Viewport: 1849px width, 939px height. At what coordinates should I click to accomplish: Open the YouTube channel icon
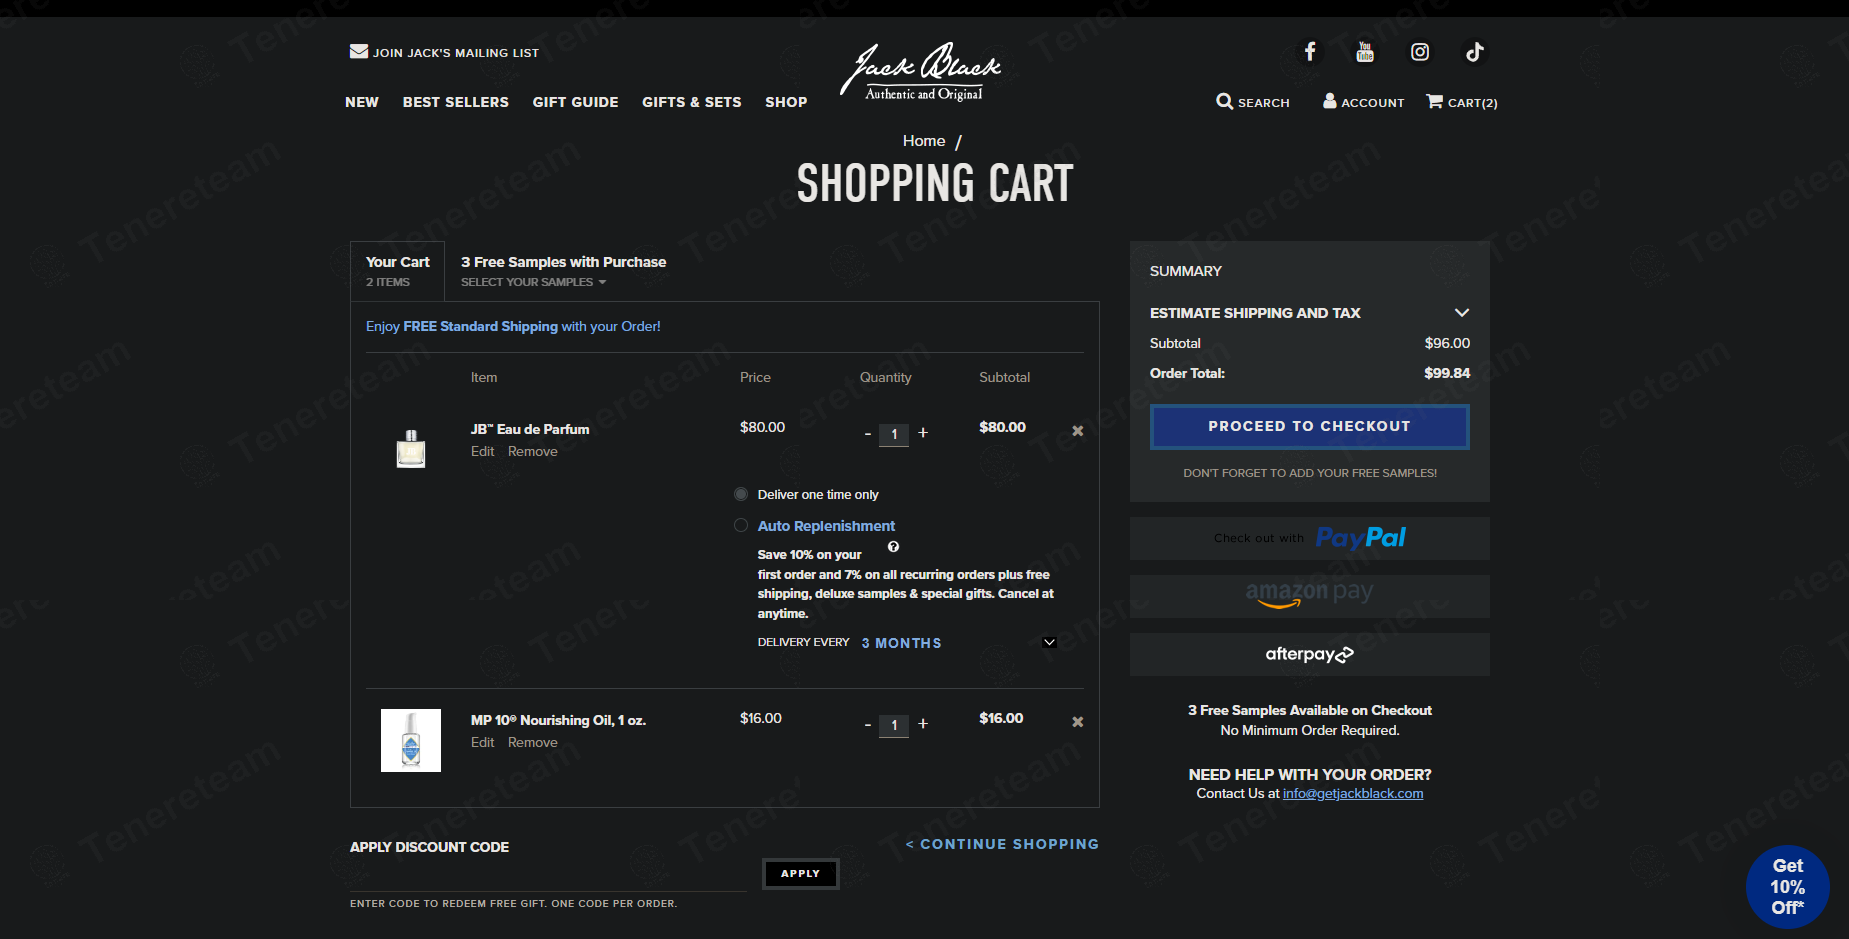tap(1365, 52)
